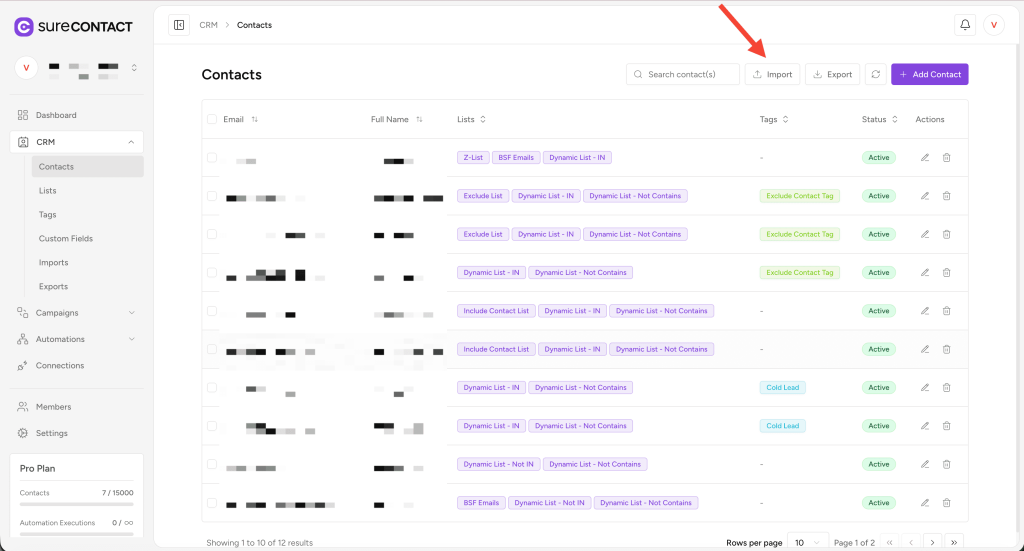Click the Add Contact button
This screenshot has width=1024, height=551.
(929, 74)
